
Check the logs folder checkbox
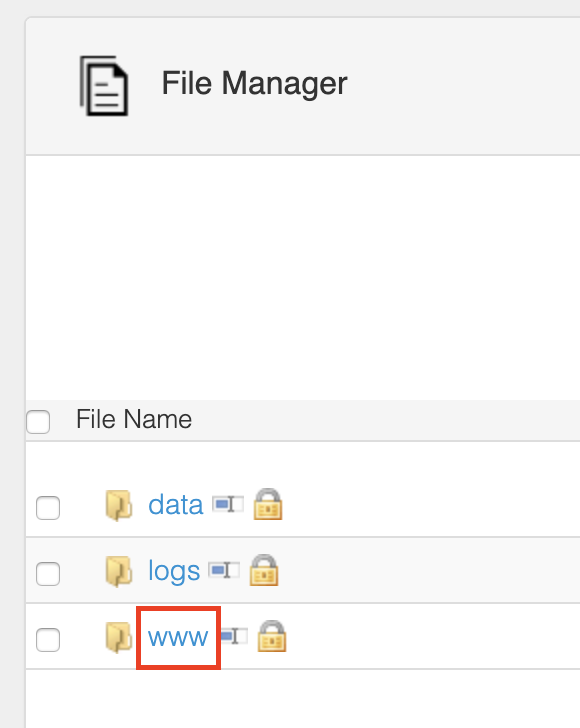click(x=48, y=574)
